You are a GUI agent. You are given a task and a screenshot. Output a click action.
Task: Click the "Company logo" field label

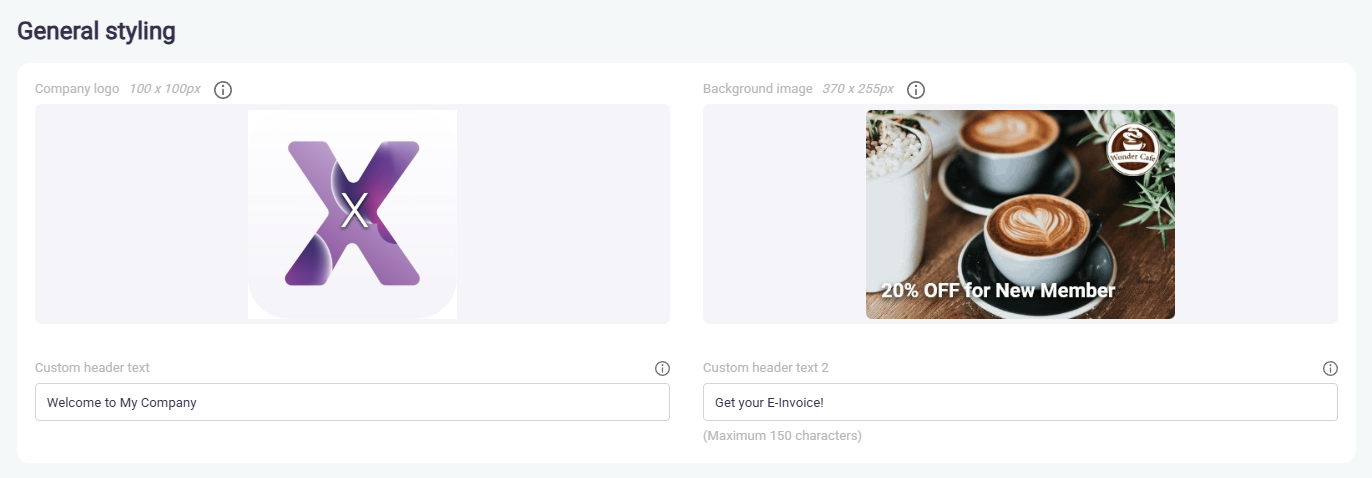(x=77, y=89)
